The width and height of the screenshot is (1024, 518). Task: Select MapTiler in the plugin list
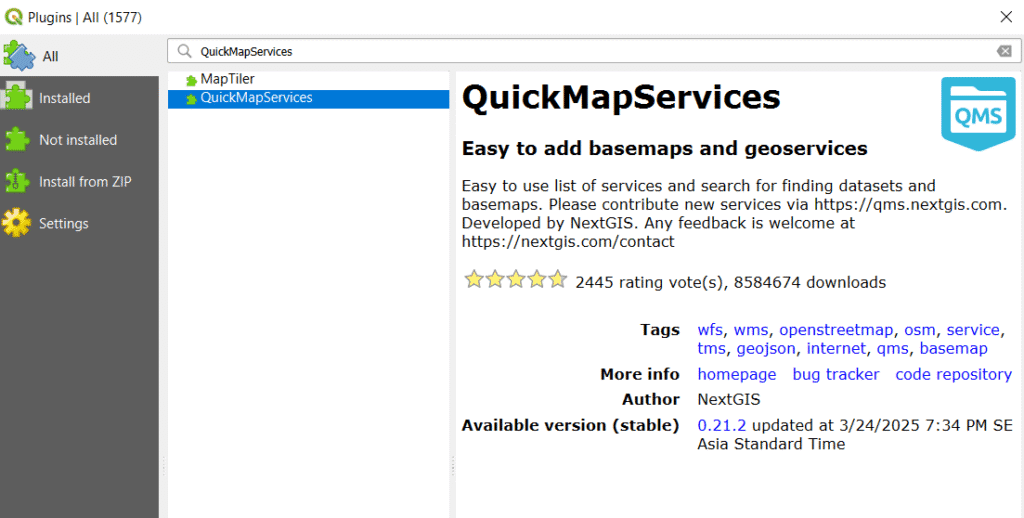click(x=308, y=79)
